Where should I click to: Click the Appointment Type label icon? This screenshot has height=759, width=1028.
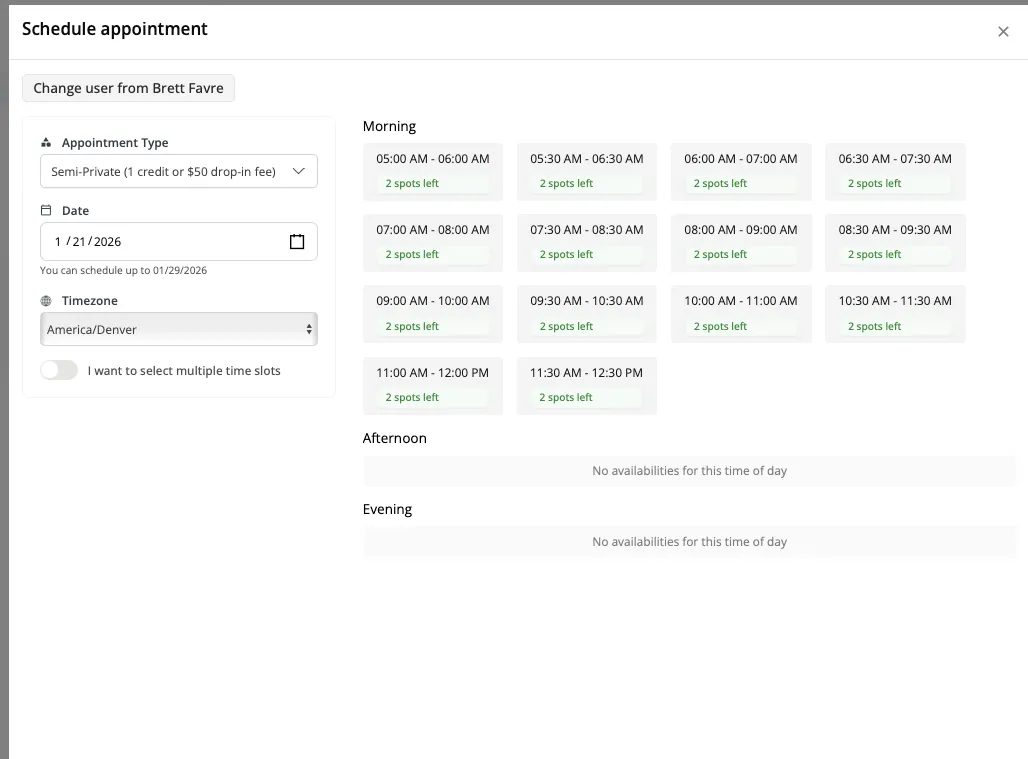46,142
